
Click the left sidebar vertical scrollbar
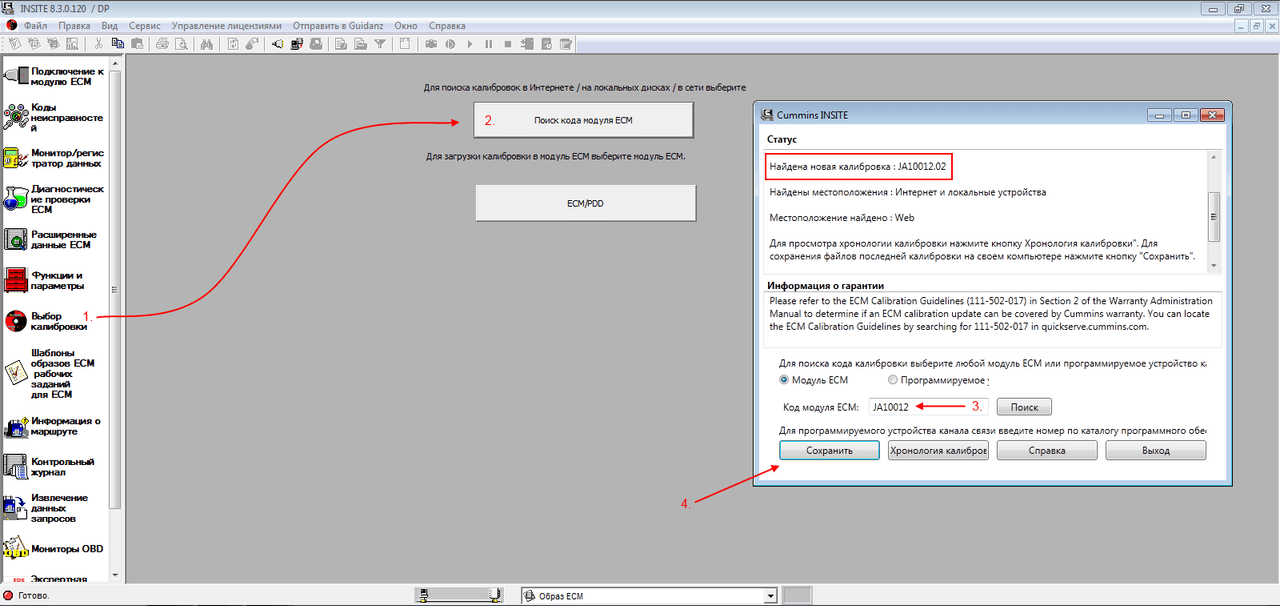115,320
